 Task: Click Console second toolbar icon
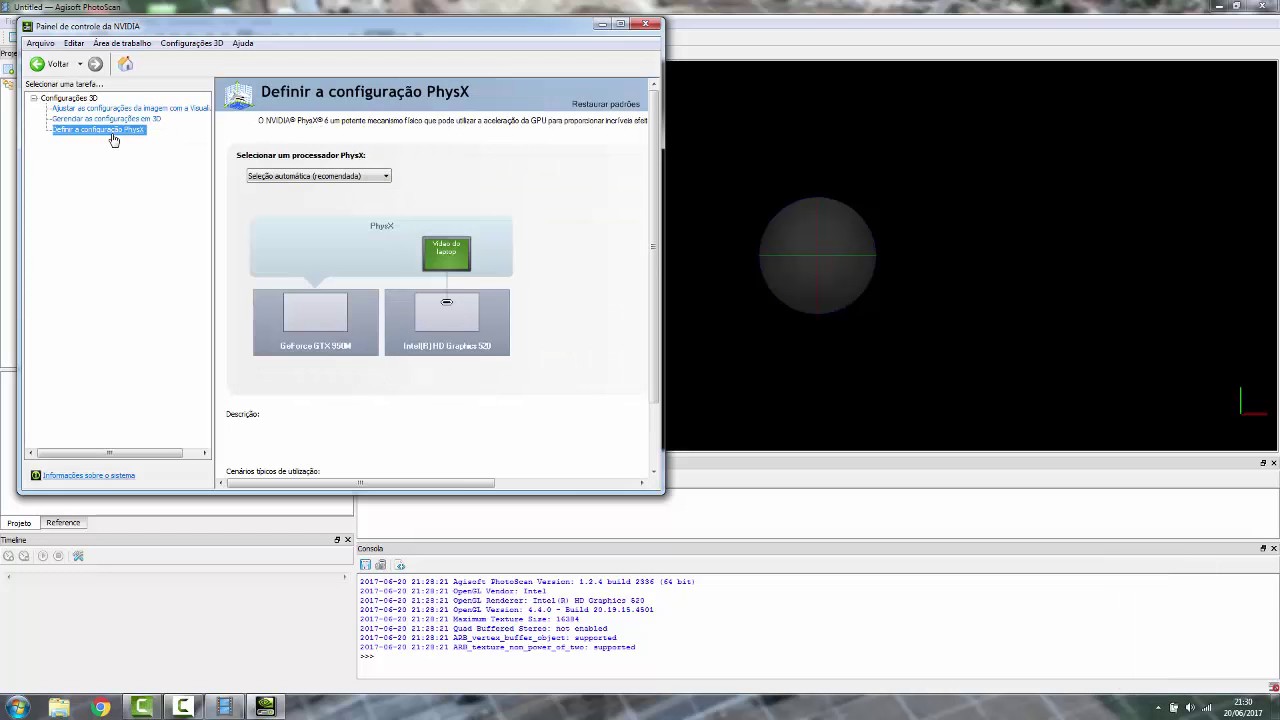pos(380,565)
